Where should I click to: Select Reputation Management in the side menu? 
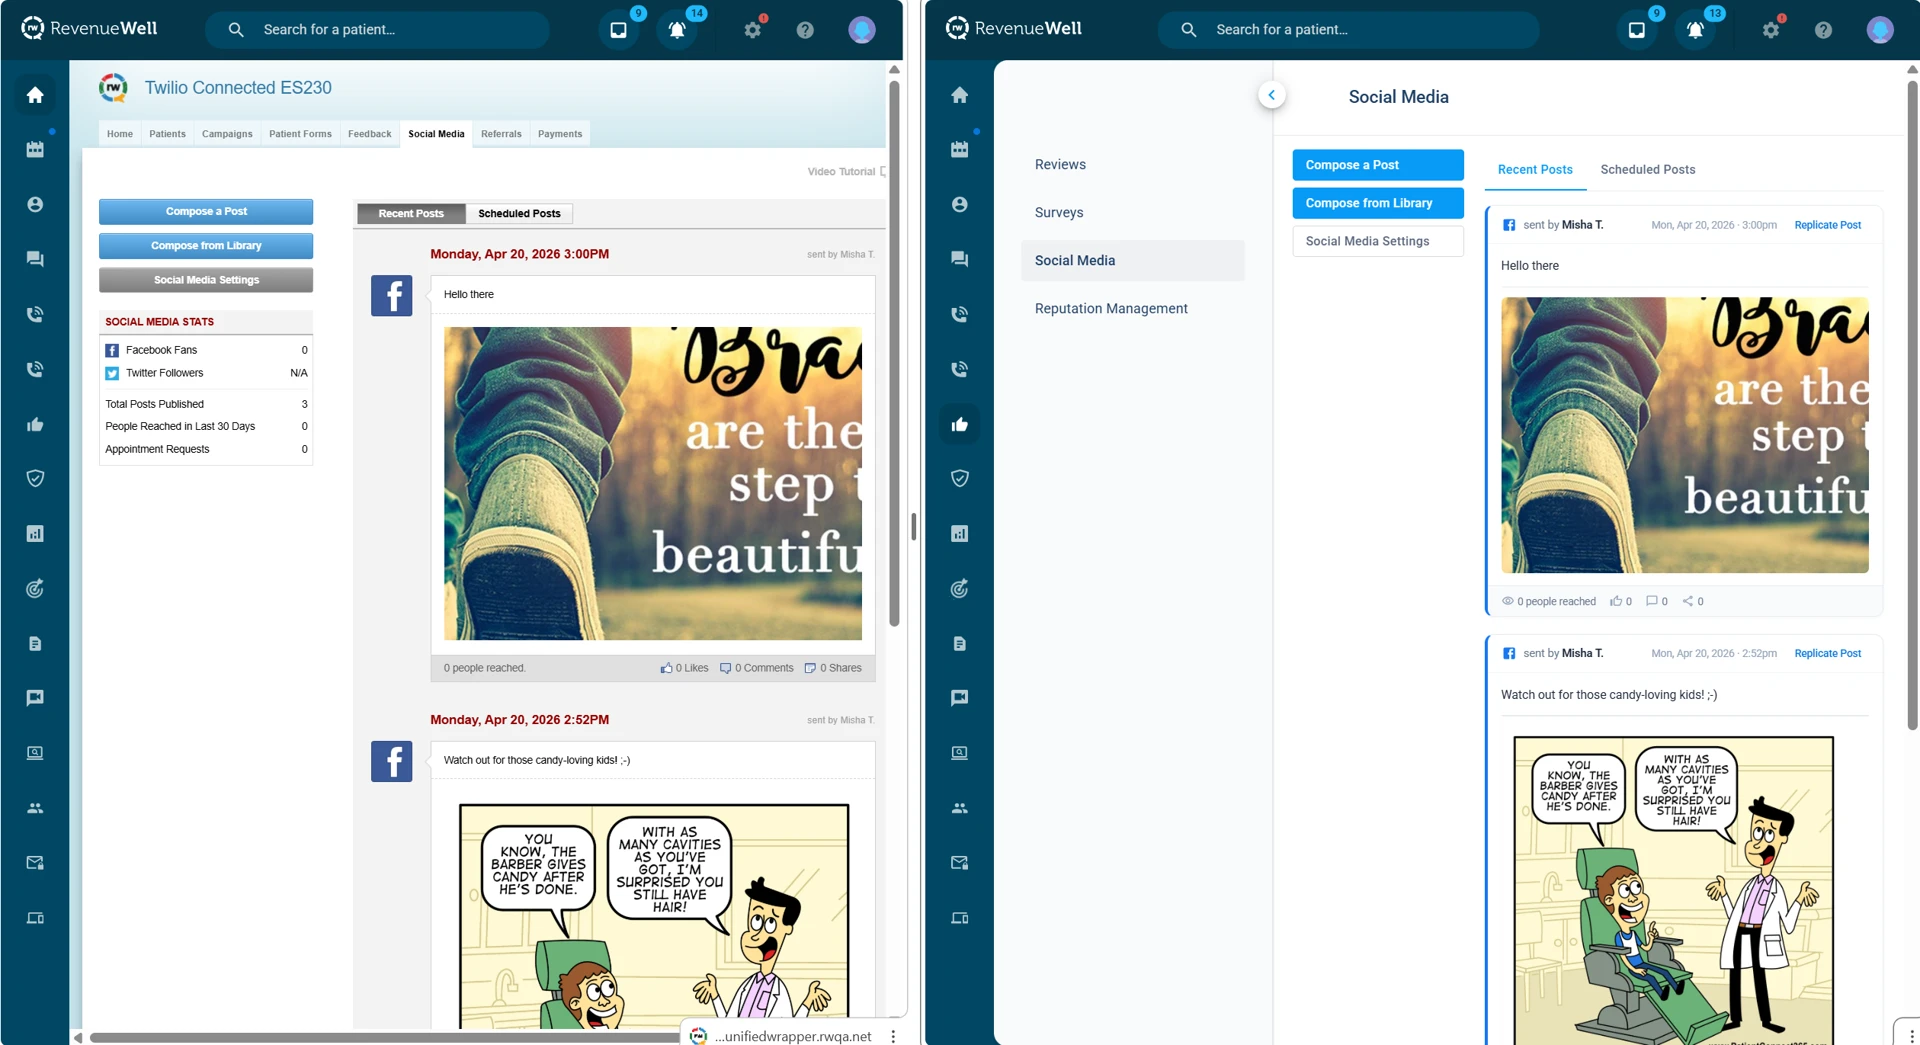[x=1110, y=309]
